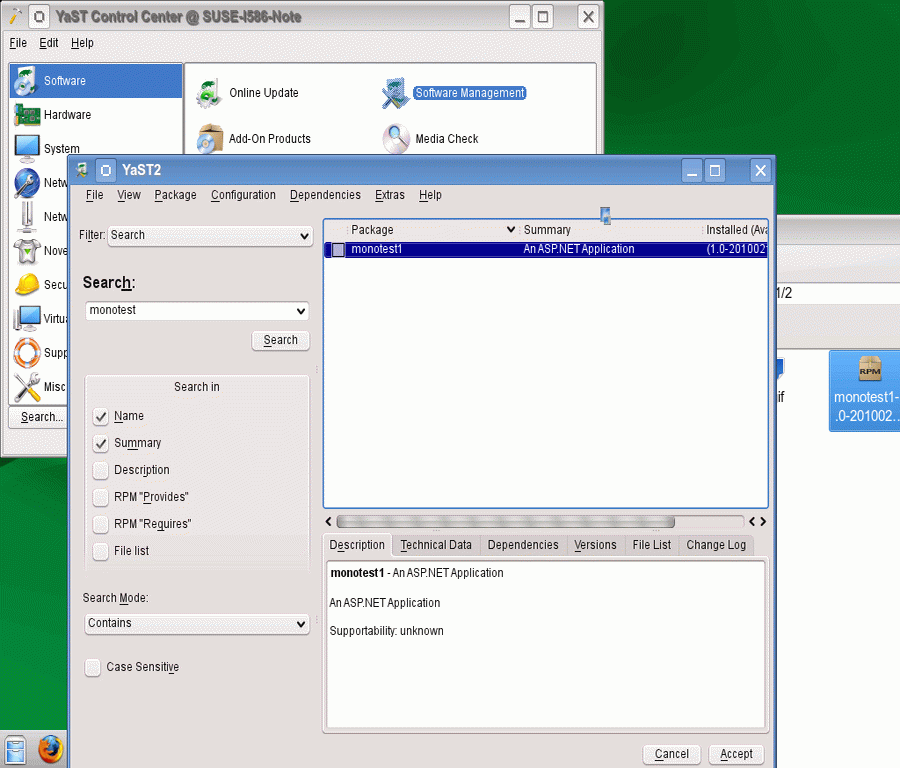
Task: Click the left scroll arrow of package list
Action: click(328, 522)
